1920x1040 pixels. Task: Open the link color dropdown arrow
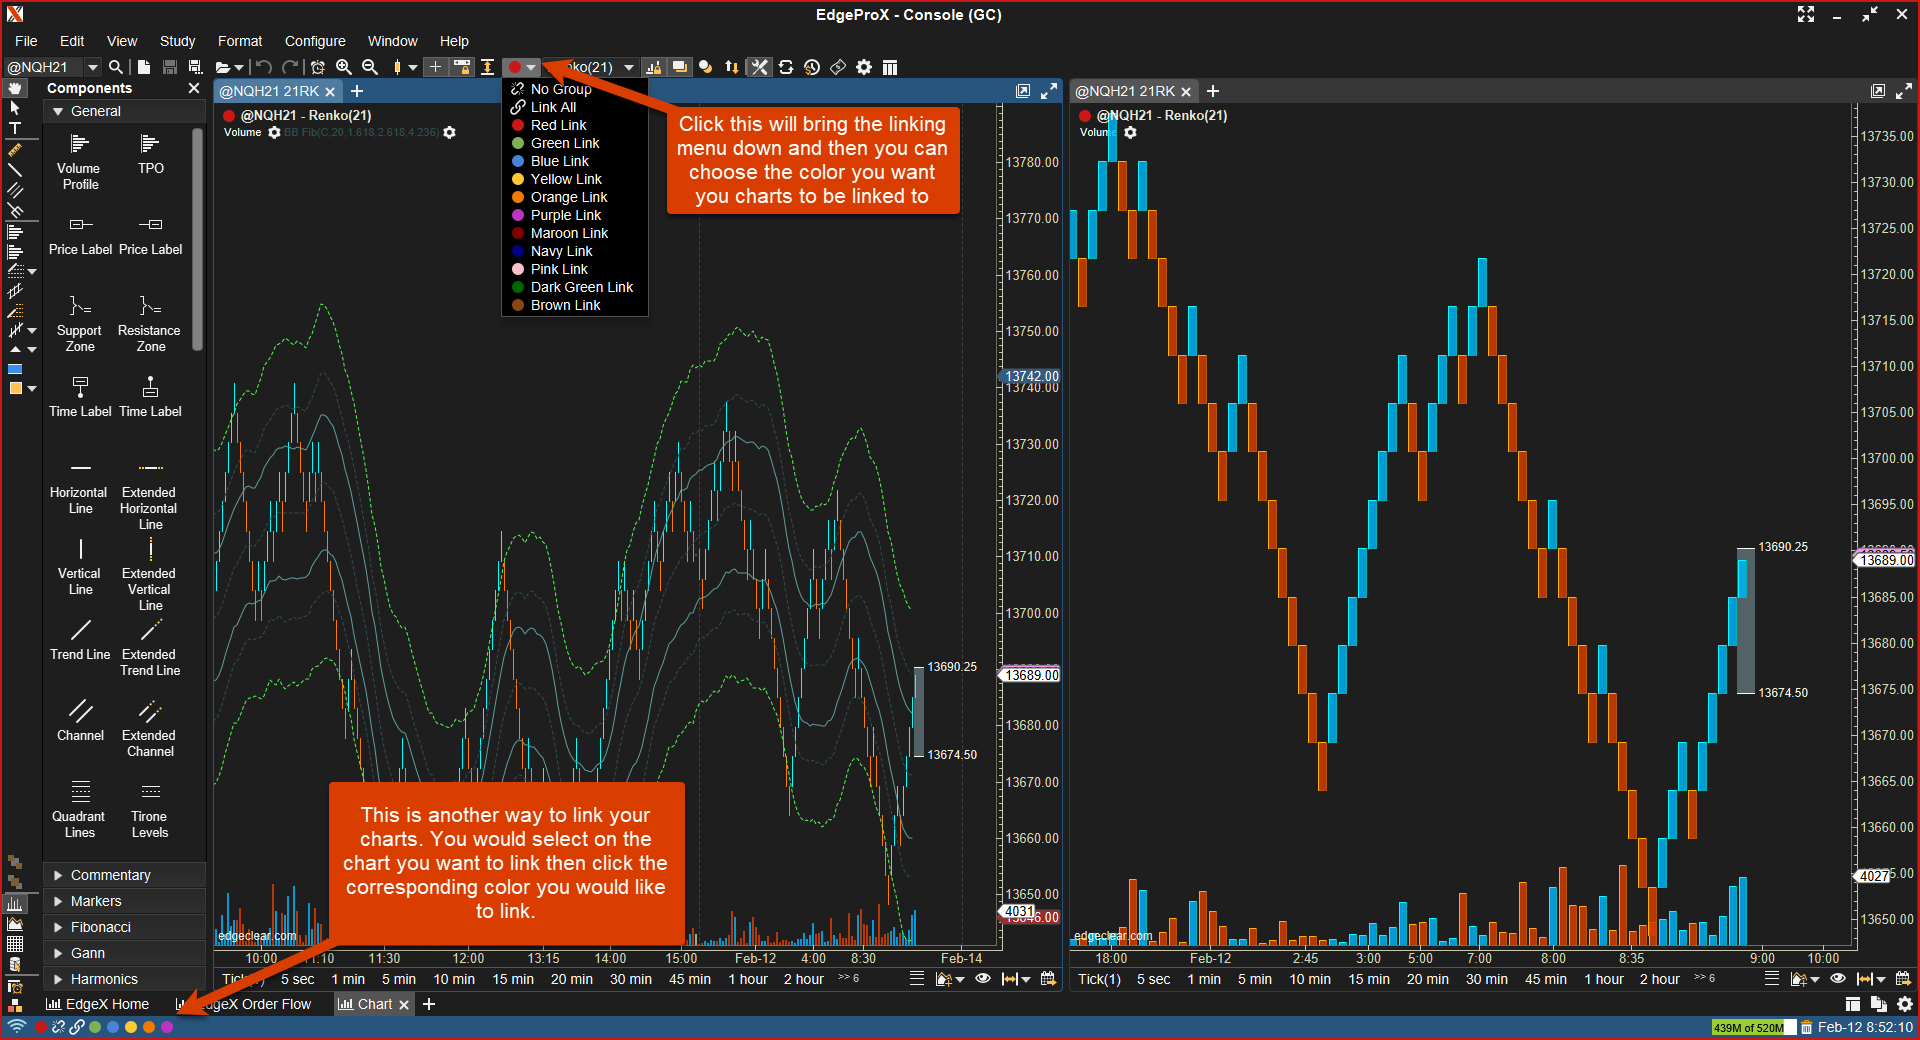click(x=532, y=67)
